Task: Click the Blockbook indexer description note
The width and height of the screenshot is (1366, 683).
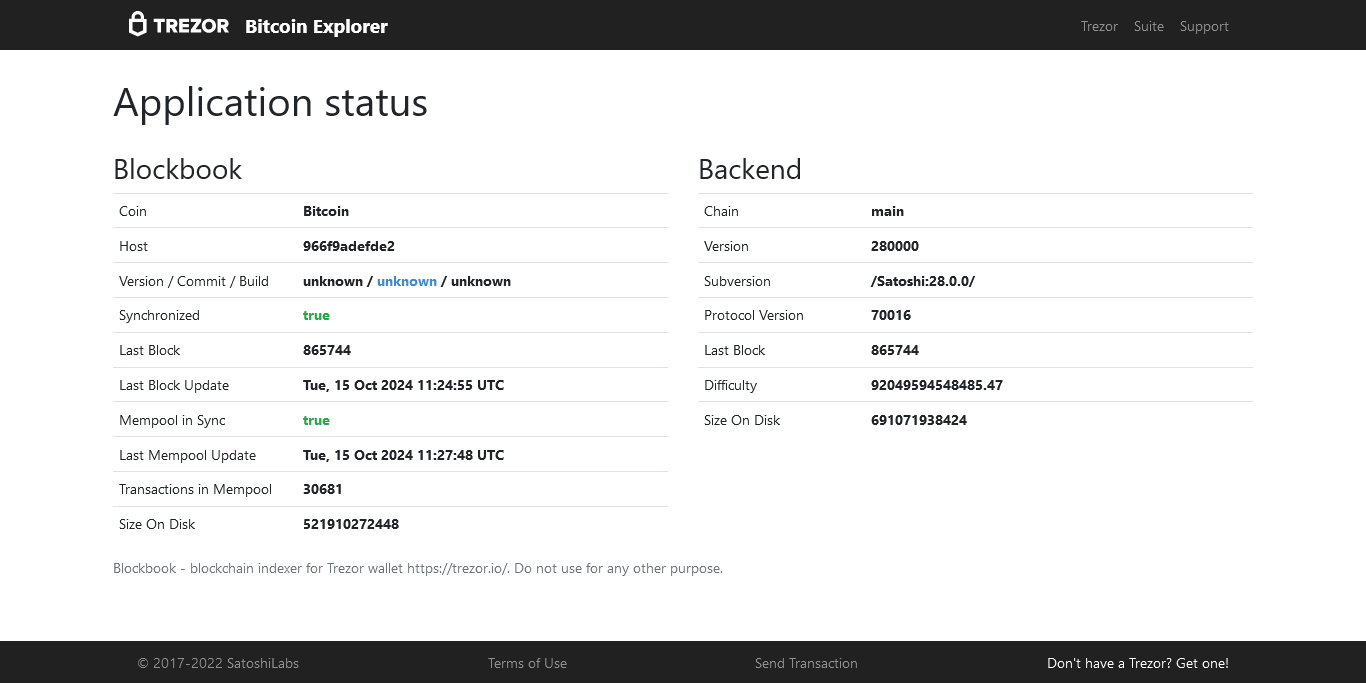Action: click(418, 568)
